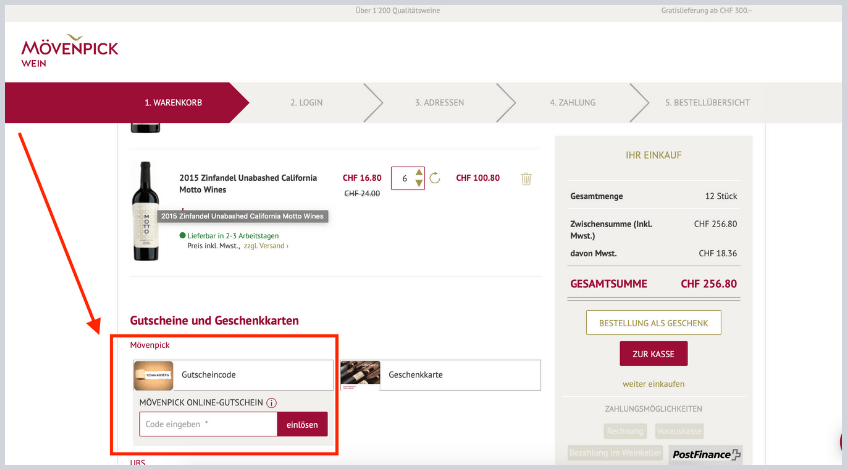The image size is (847, 470).
Task: Click the unit price 'CHF 16.80'
Action: click(x=362, y=178)
